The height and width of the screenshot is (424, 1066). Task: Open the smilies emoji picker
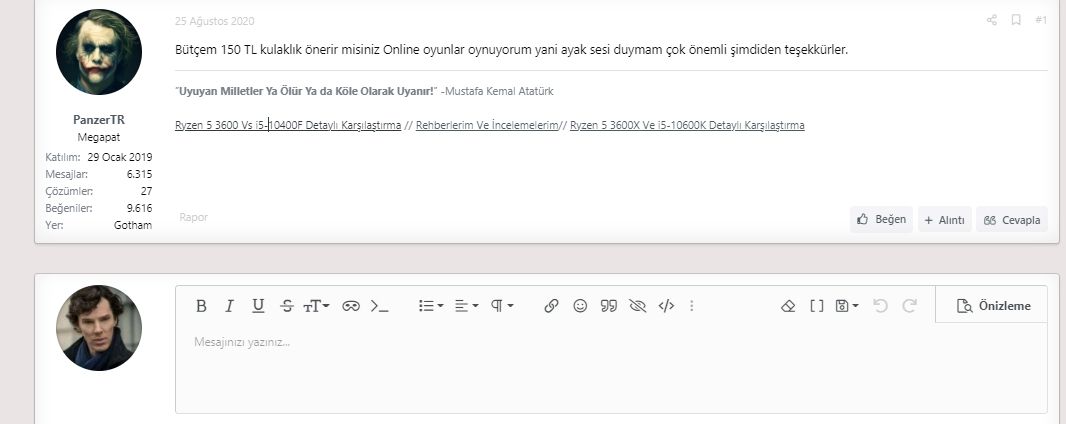(580, 306)
